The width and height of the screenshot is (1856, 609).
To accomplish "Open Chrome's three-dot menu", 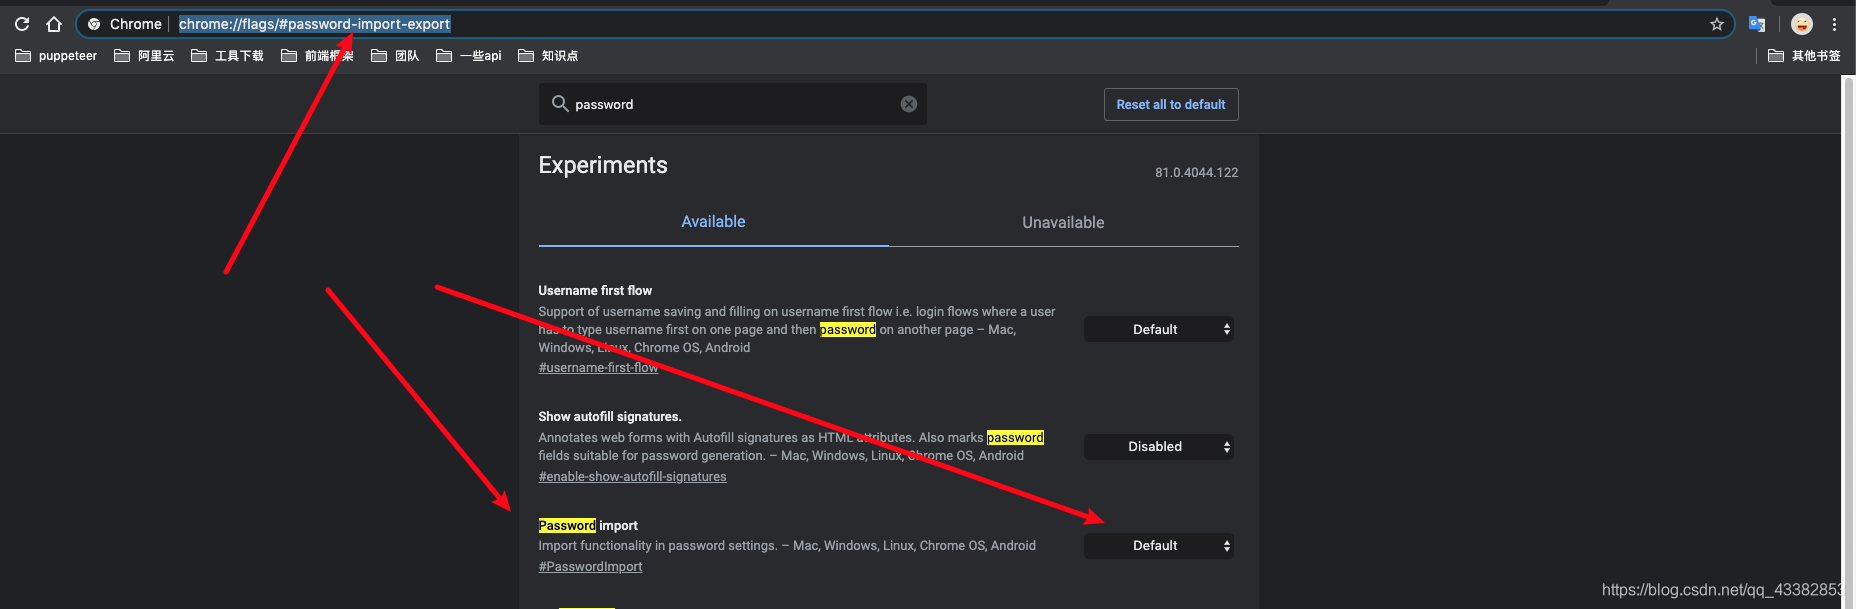I will point(1834,24).
